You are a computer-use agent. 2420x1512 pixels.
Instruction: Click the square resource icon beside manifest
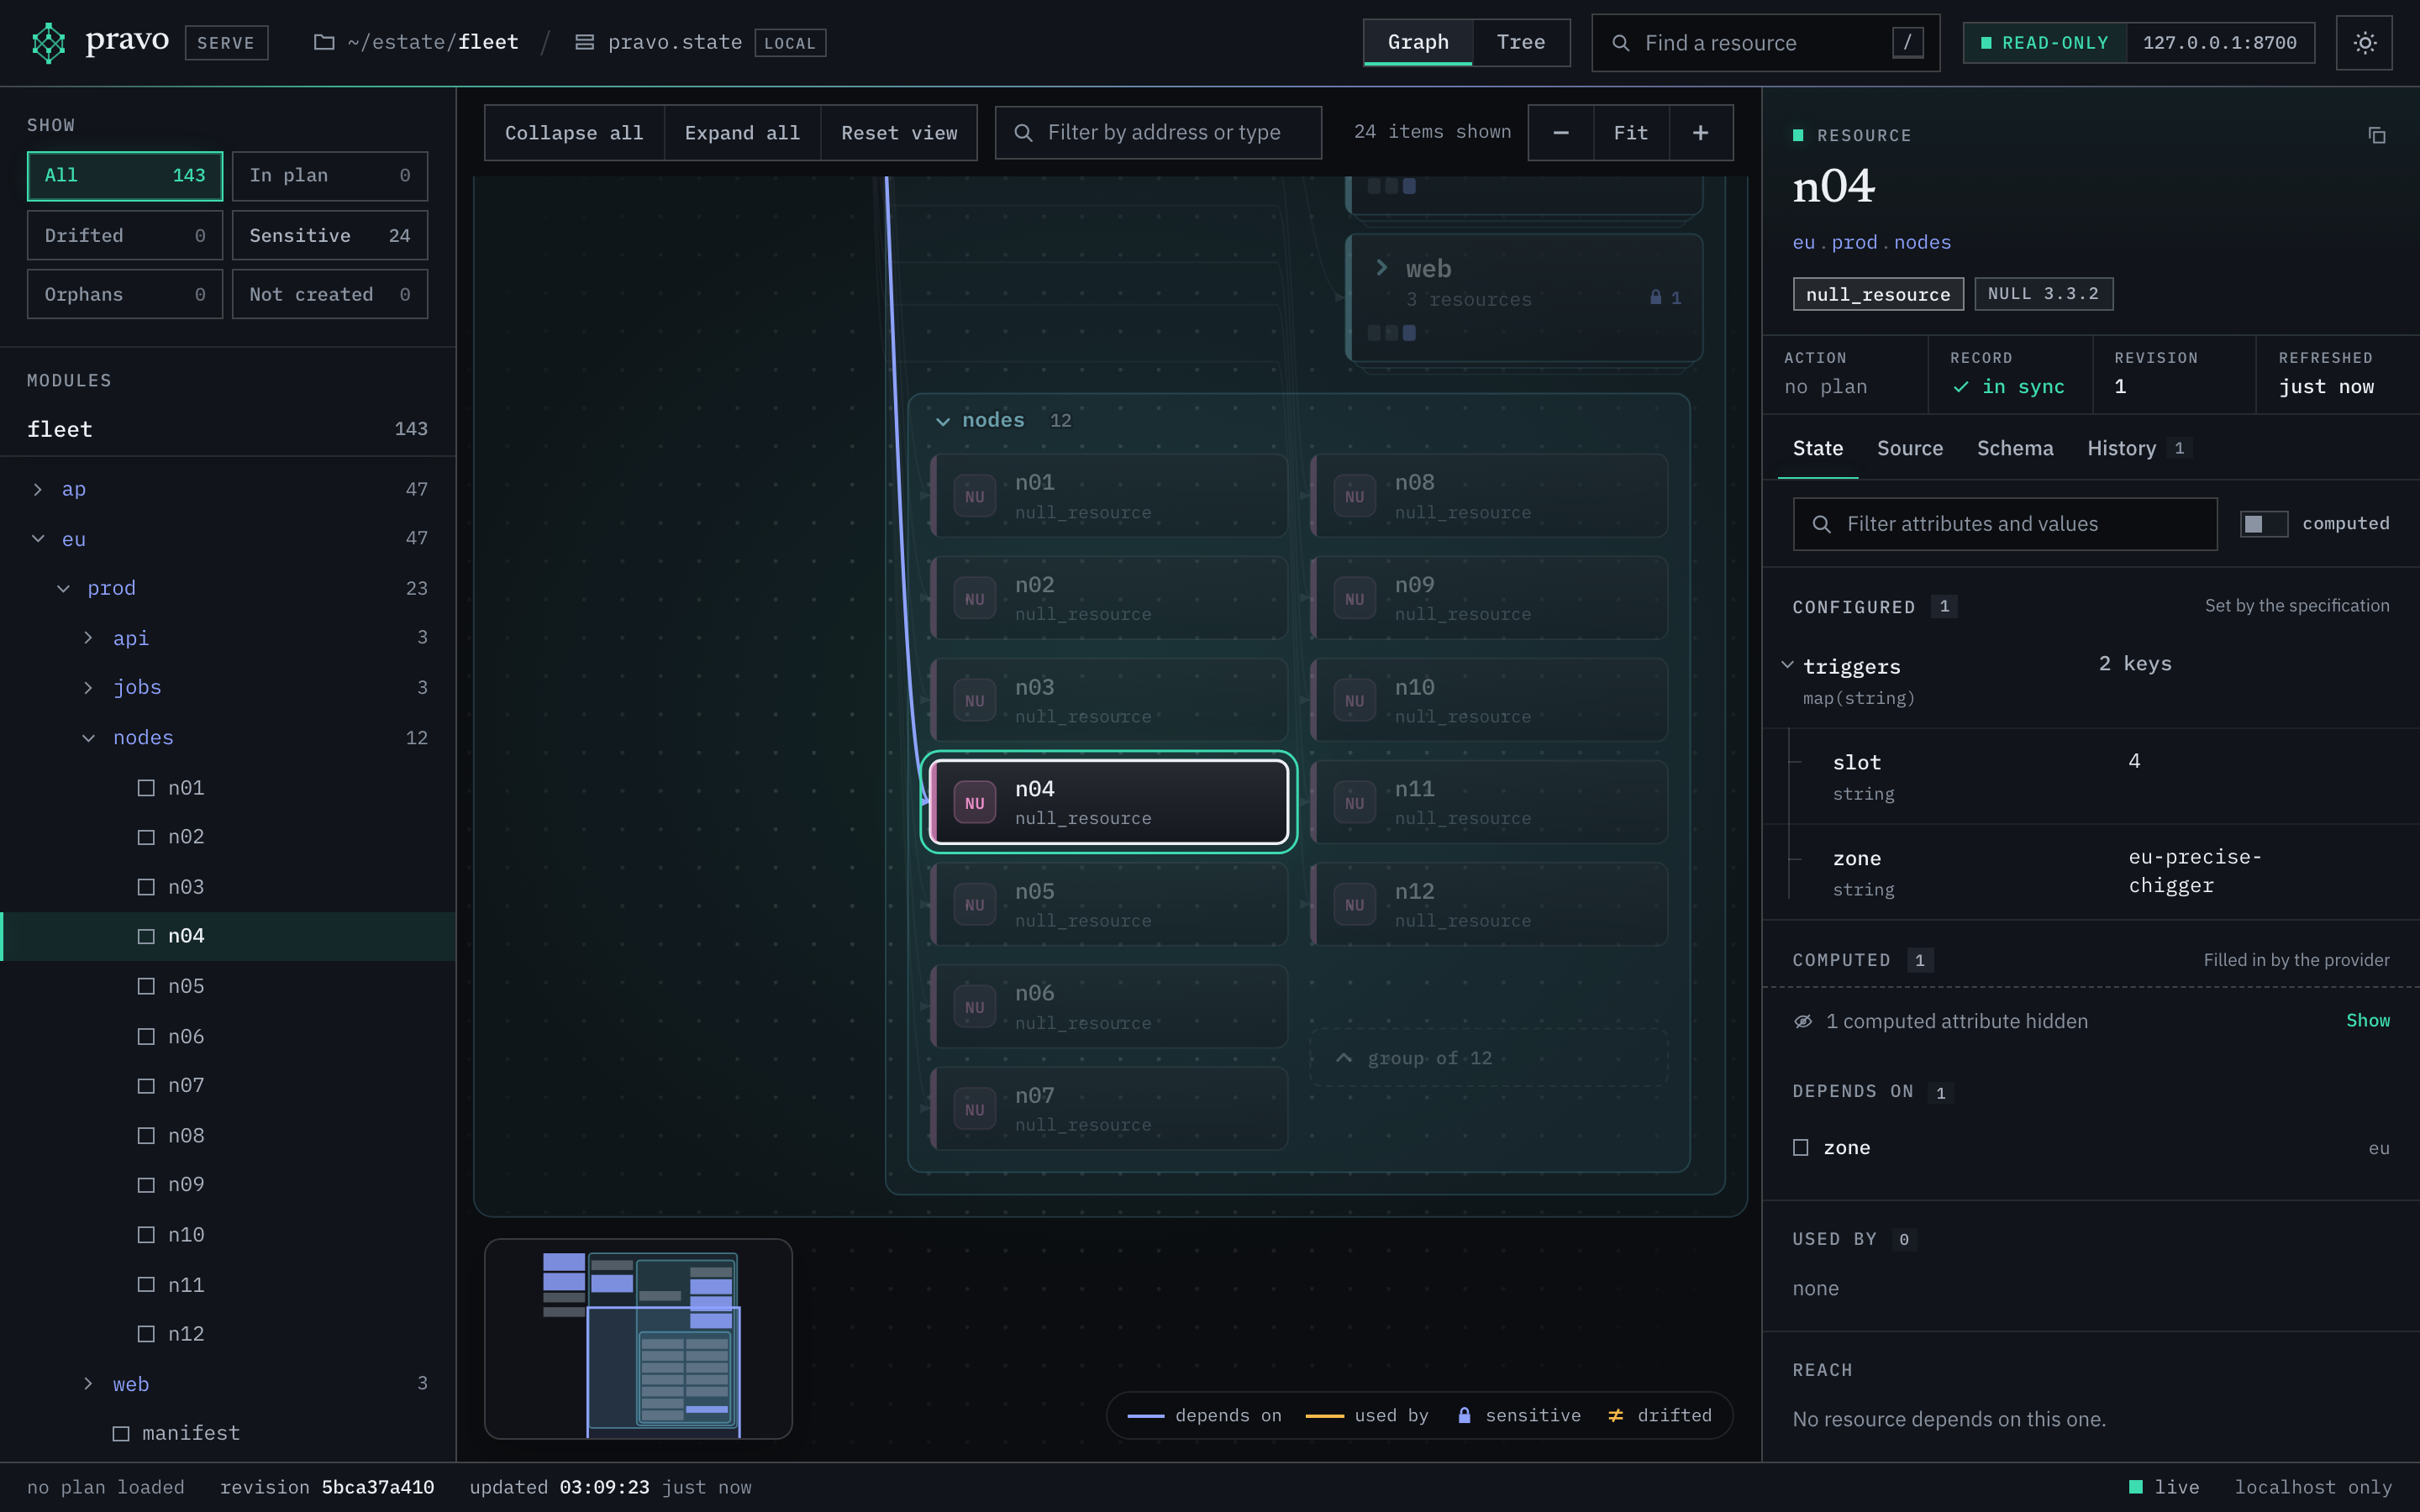(121, 1434)
